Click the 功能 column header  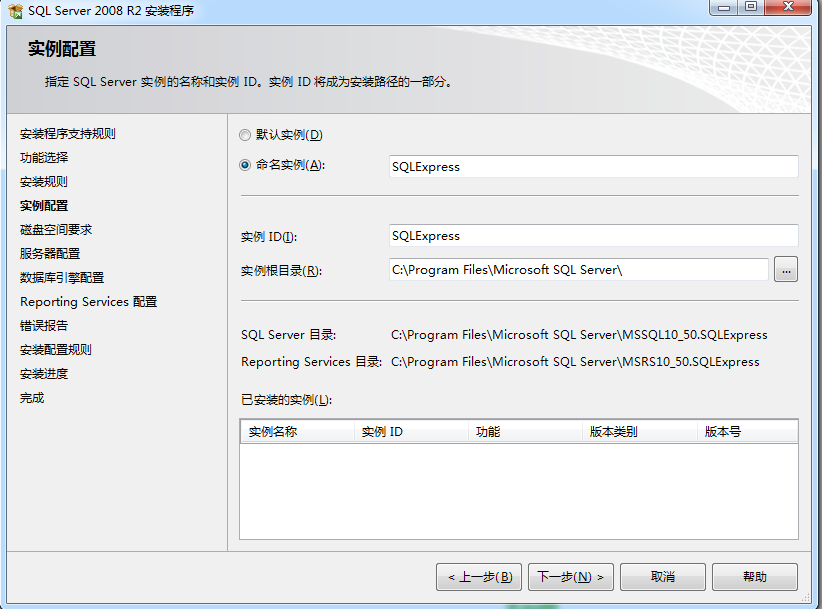525,432
